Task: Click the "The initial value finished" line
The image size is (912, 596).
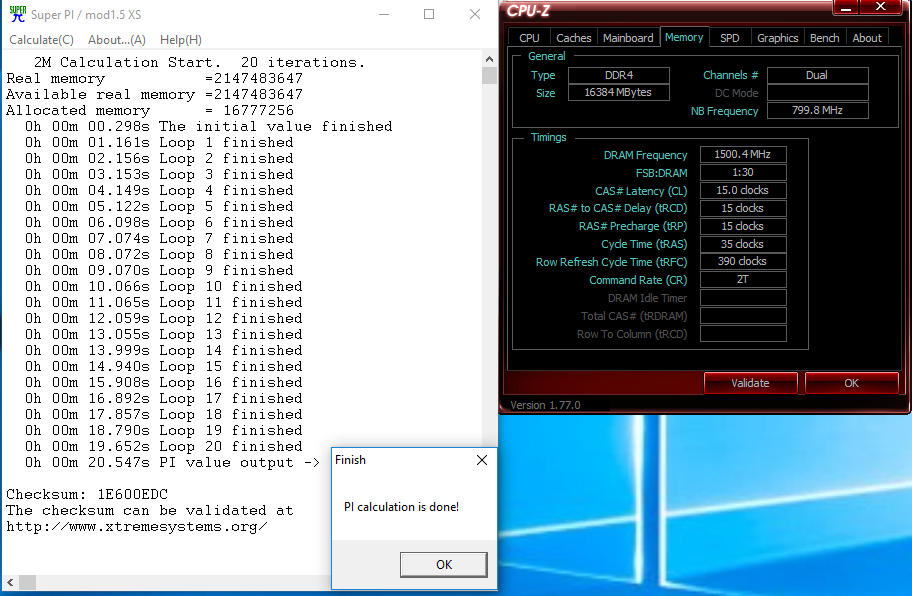Action: [x=209, y=126]
